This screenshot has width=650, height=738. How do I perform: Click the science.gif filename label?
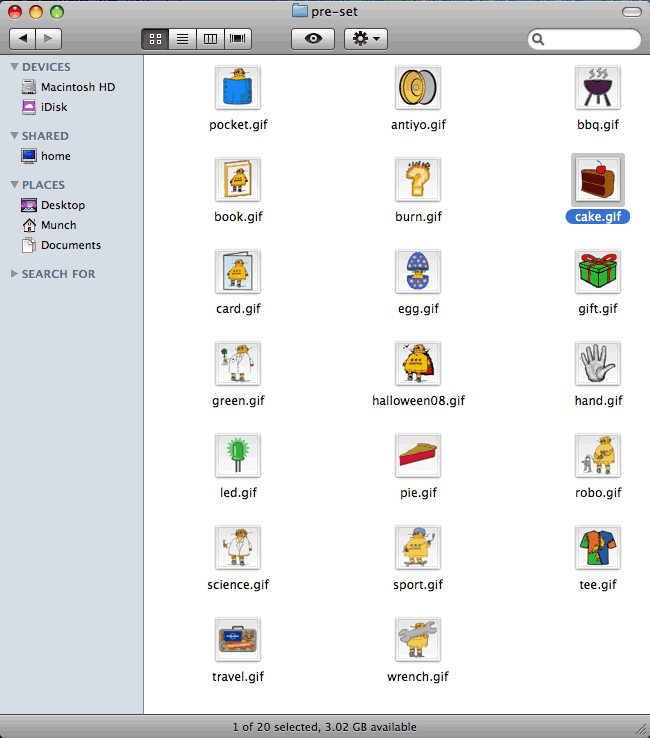[238, 585]
